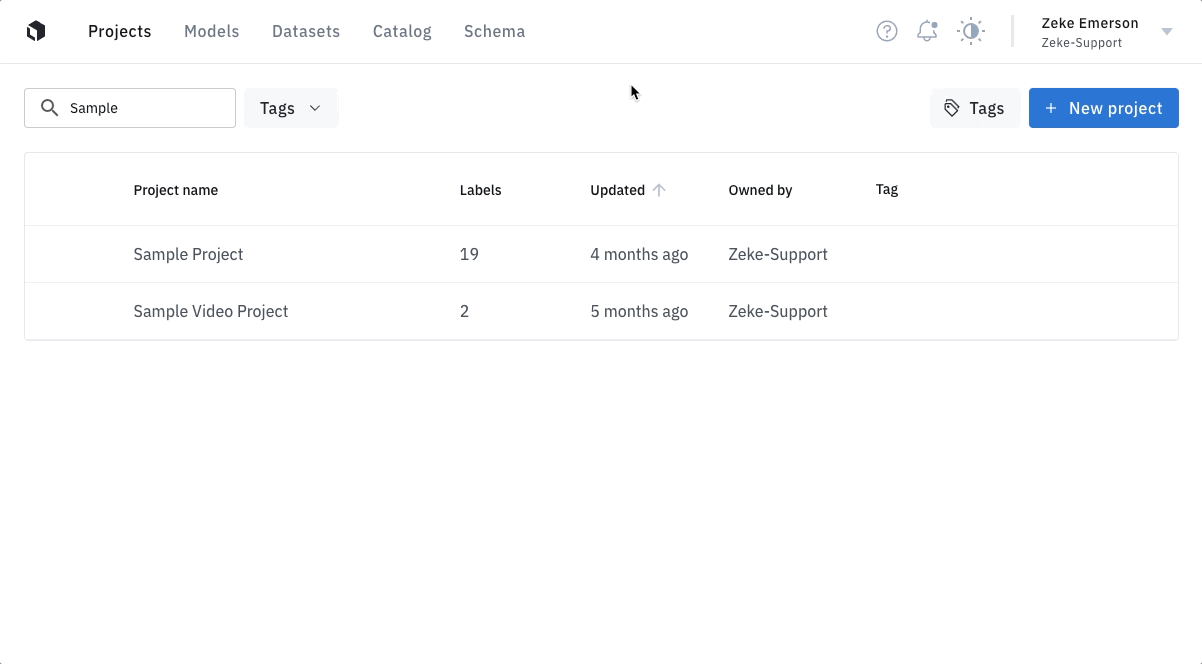Screen dimensions: 1202x664
Task: Click the 19 labels count cell
Action: (x=469, y=254)
